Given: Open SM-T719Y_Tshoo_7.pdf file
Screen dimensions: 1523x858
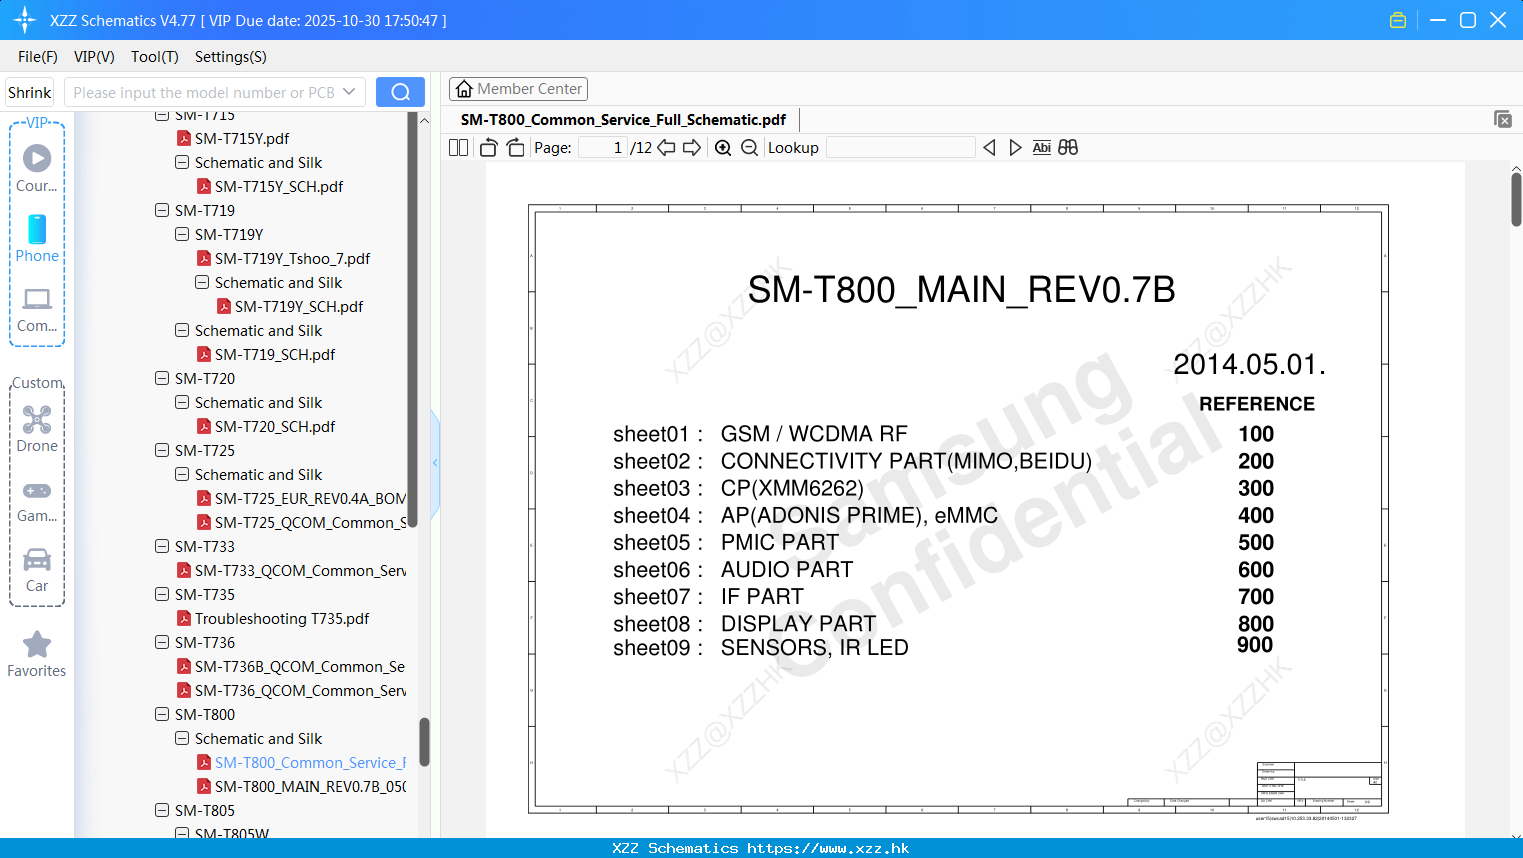Looking at the screenshot, I should (x=292, y=259).
